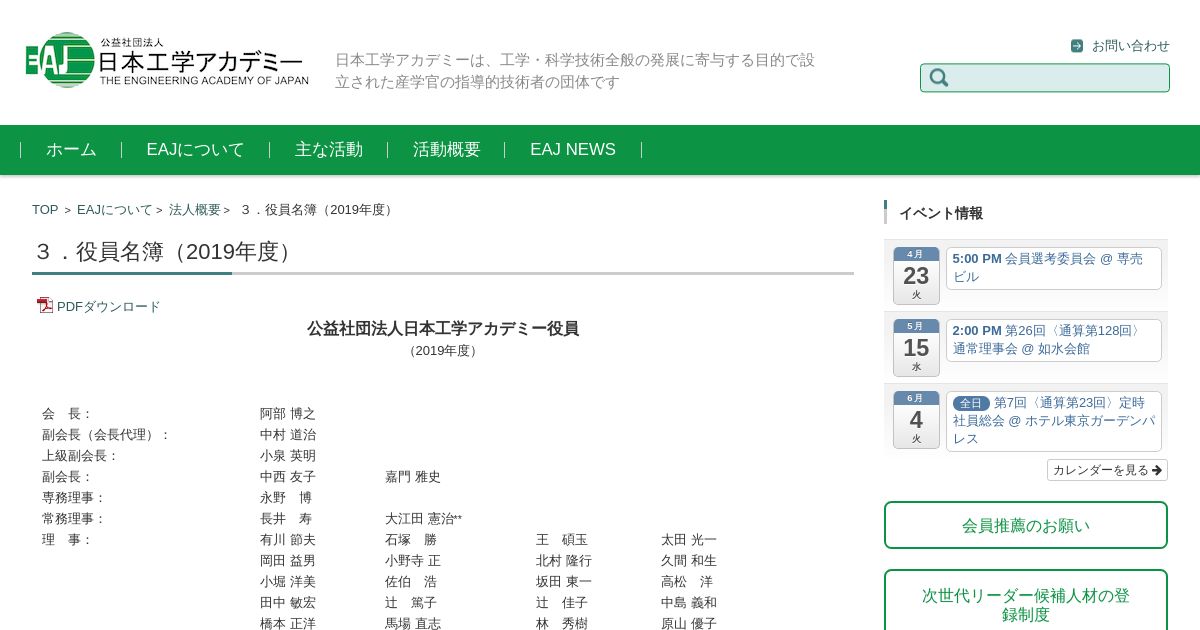Click the name 田中 敏宏
Screen dimensions: 1200x630
click(288, 603)
